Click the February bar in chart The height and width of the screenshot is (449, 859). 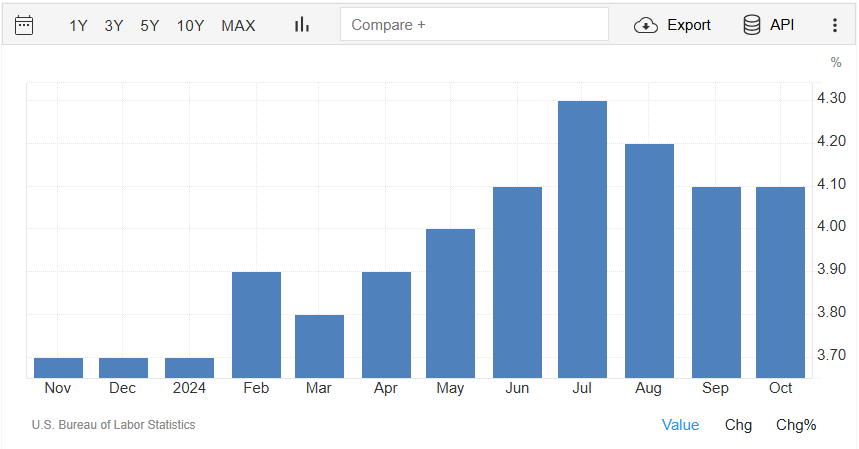click(x=256, y=325)
